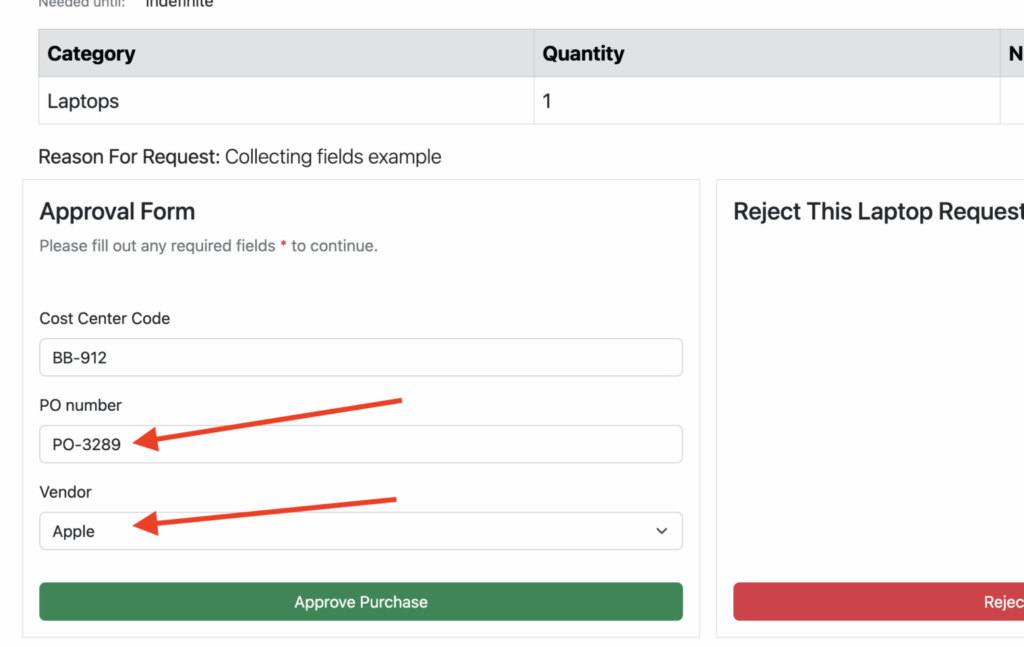The image size is (1024, 647).
Task: Click the PO number label
Action: click(x=80, y=405)
